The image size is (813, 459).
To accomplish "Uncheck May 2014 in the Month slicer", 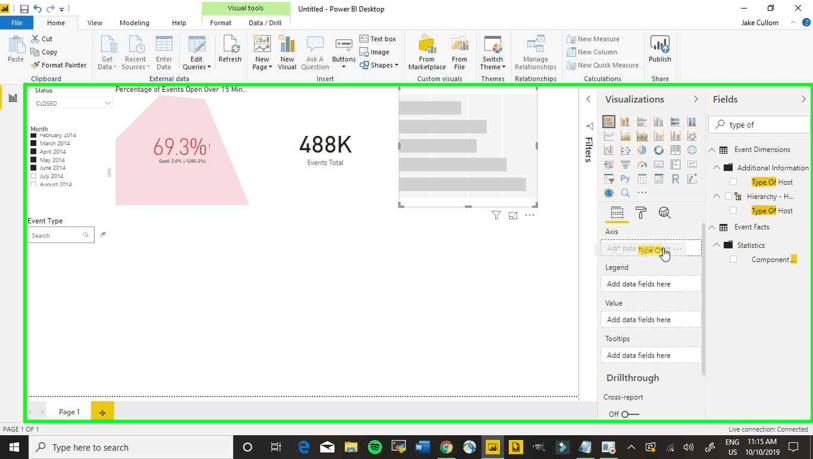I will pos(34,160).
